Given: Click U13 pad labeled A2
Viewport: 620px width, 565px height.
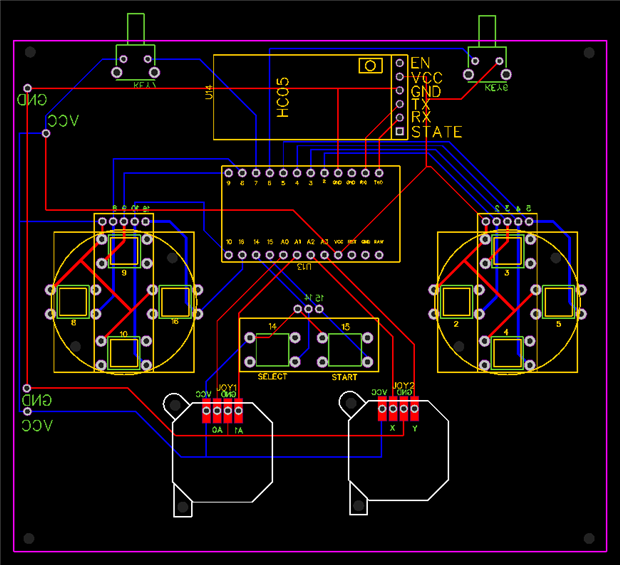Looking at the screenshot, I should pos(310,255).
